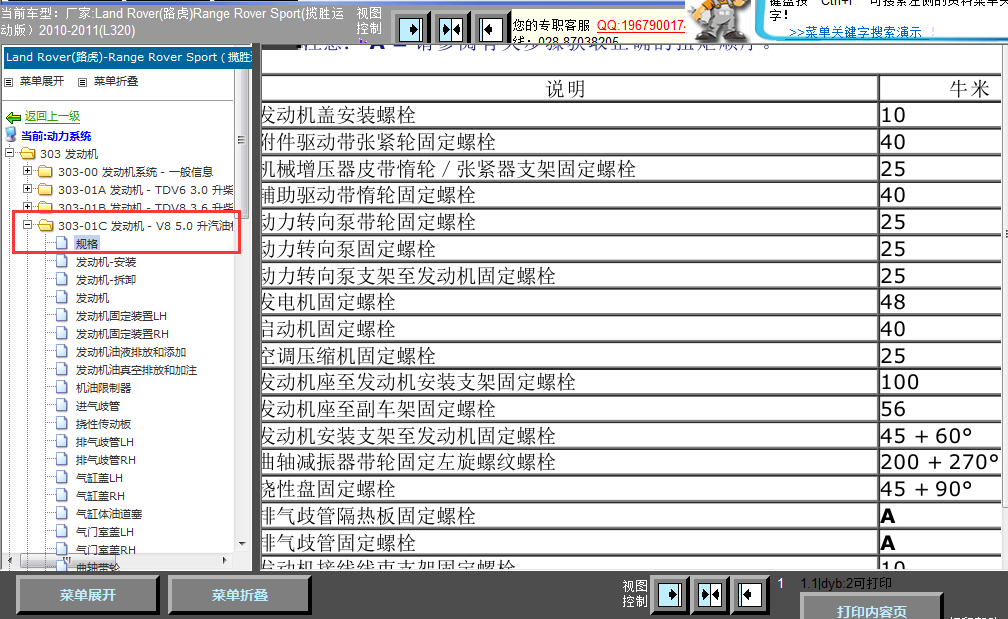Click the 200 + 270° torque value
Viewport: 1008px width, 619px height.
pyautogui.click(x=939, y=462)
